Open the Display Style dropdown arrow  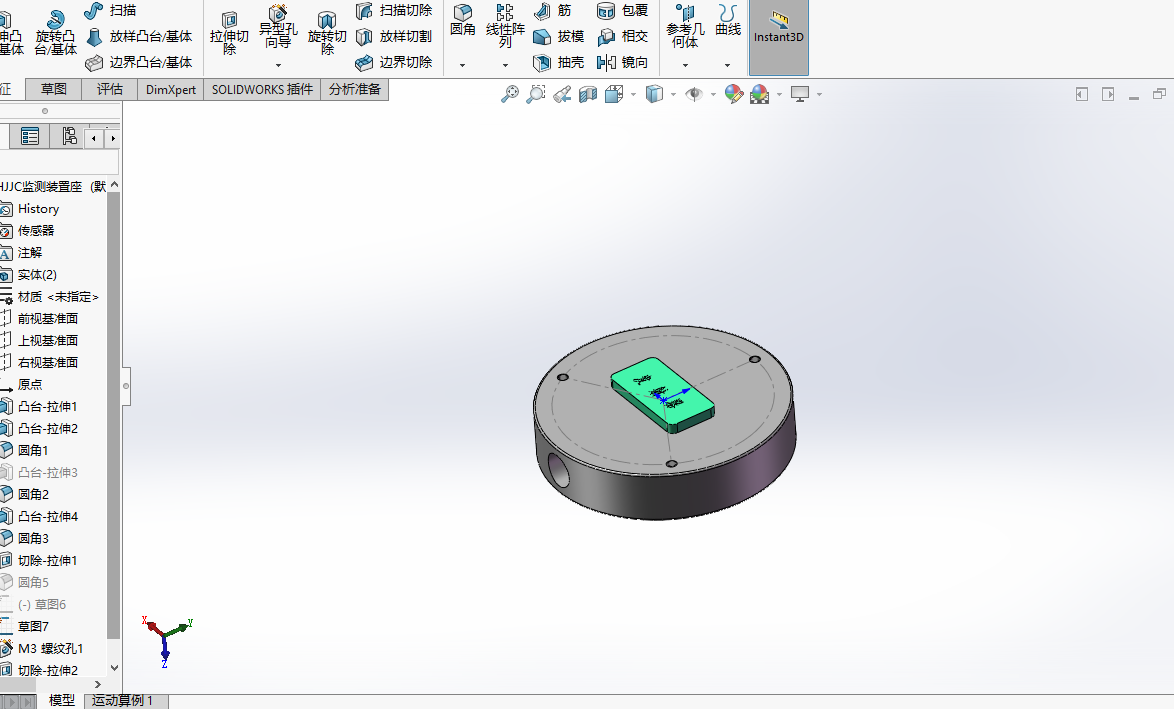point(673,94)
